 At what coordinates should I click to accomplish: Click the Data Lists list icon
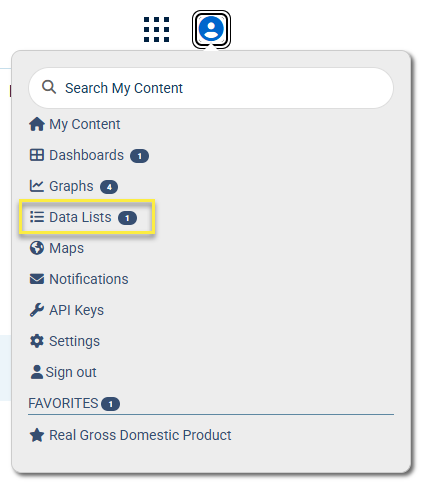pyautogui.click(x=37, y=217)
